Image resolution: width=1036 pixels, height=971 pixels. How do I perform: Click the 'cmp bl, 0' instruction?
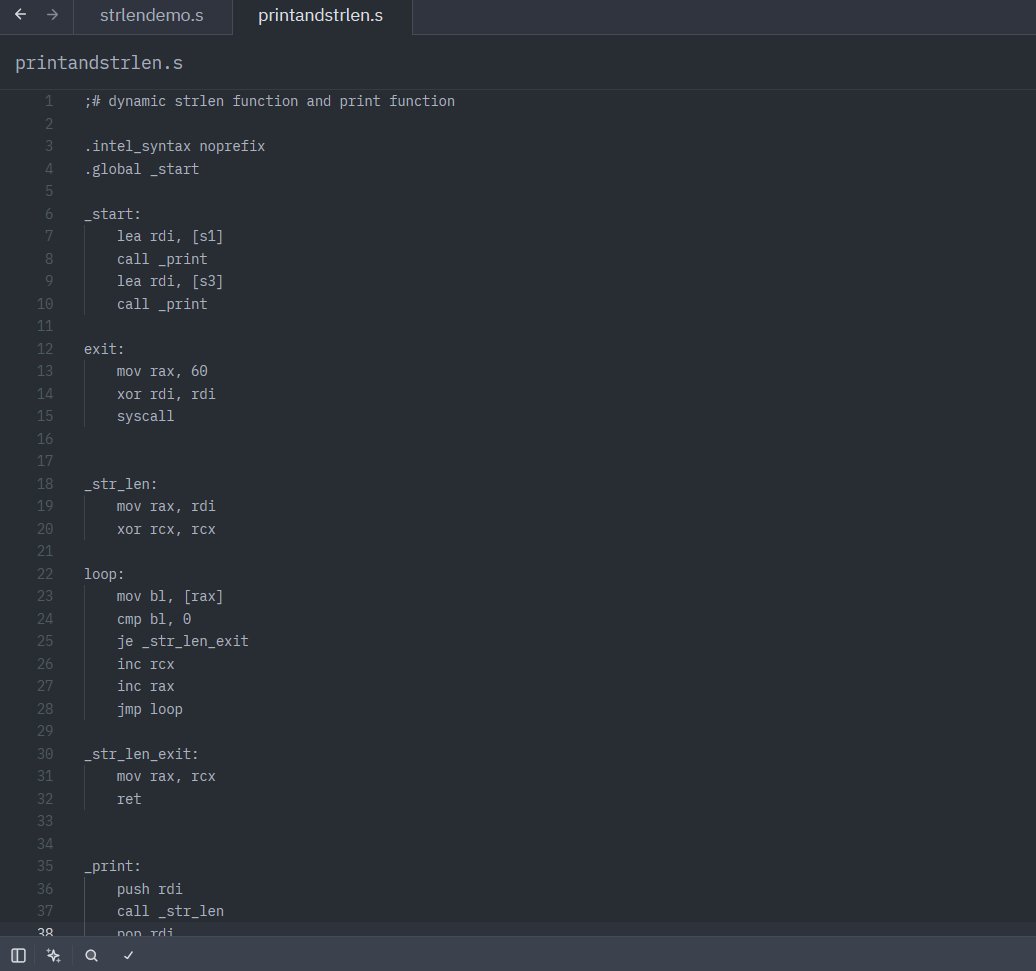[x=154, y=619]
